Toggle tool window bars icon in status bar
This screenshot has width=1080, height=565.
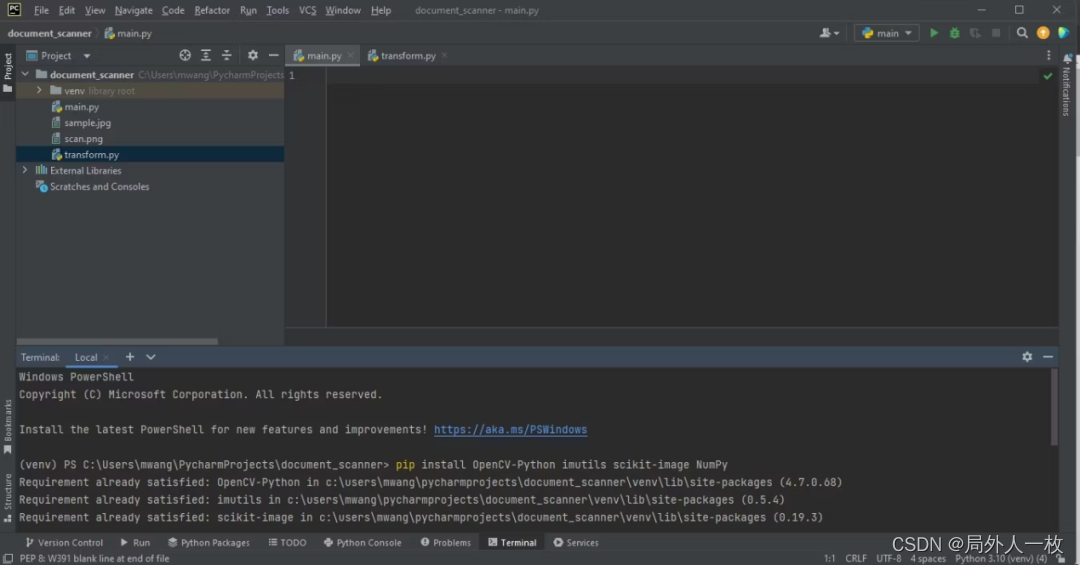point(8,559)
